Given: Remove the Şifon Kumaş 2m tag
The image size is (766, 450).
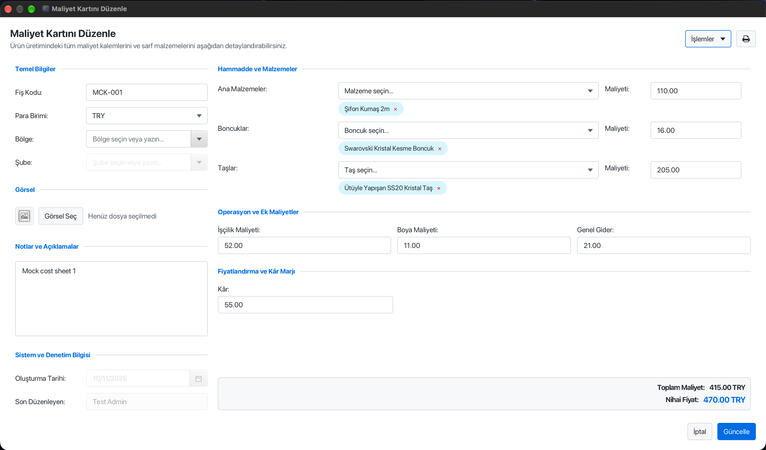Looking at the screenshot, I should [x=395, y=109].
